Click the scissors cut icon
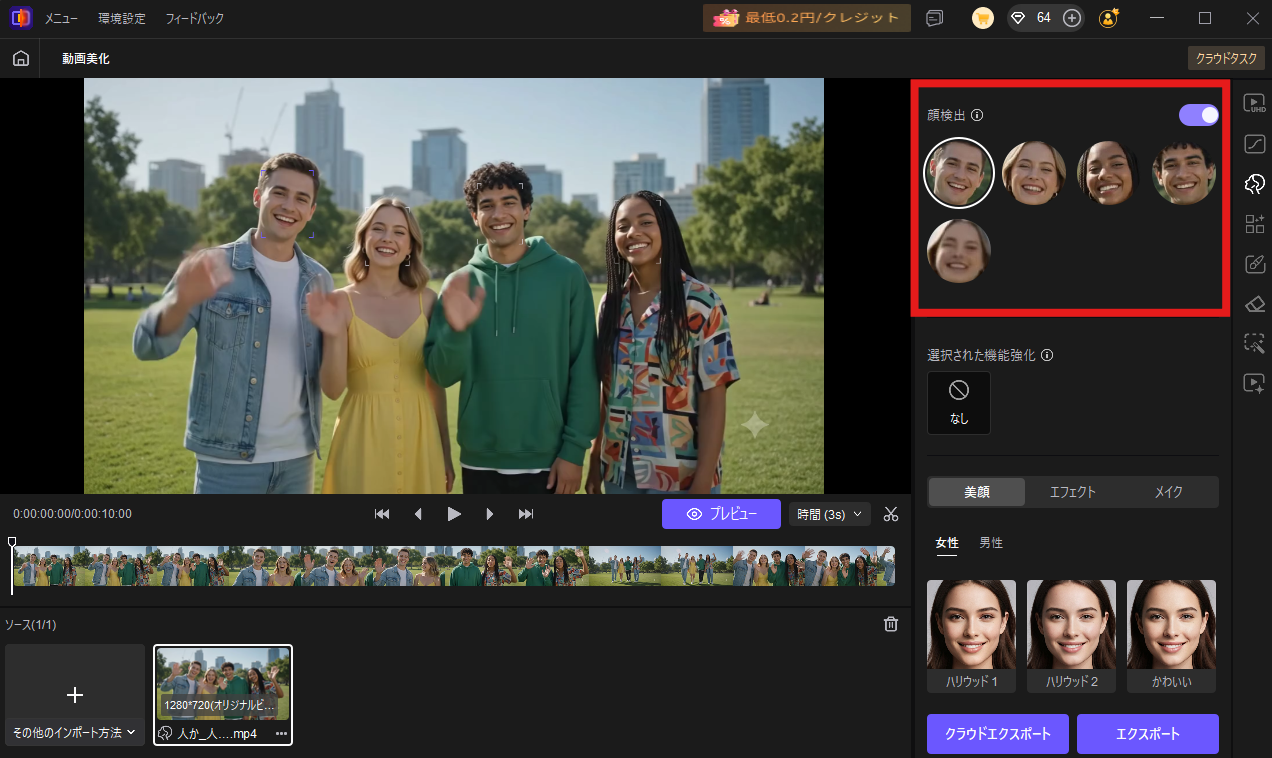Screen dimensions: 1272x758 pos(891,514)
